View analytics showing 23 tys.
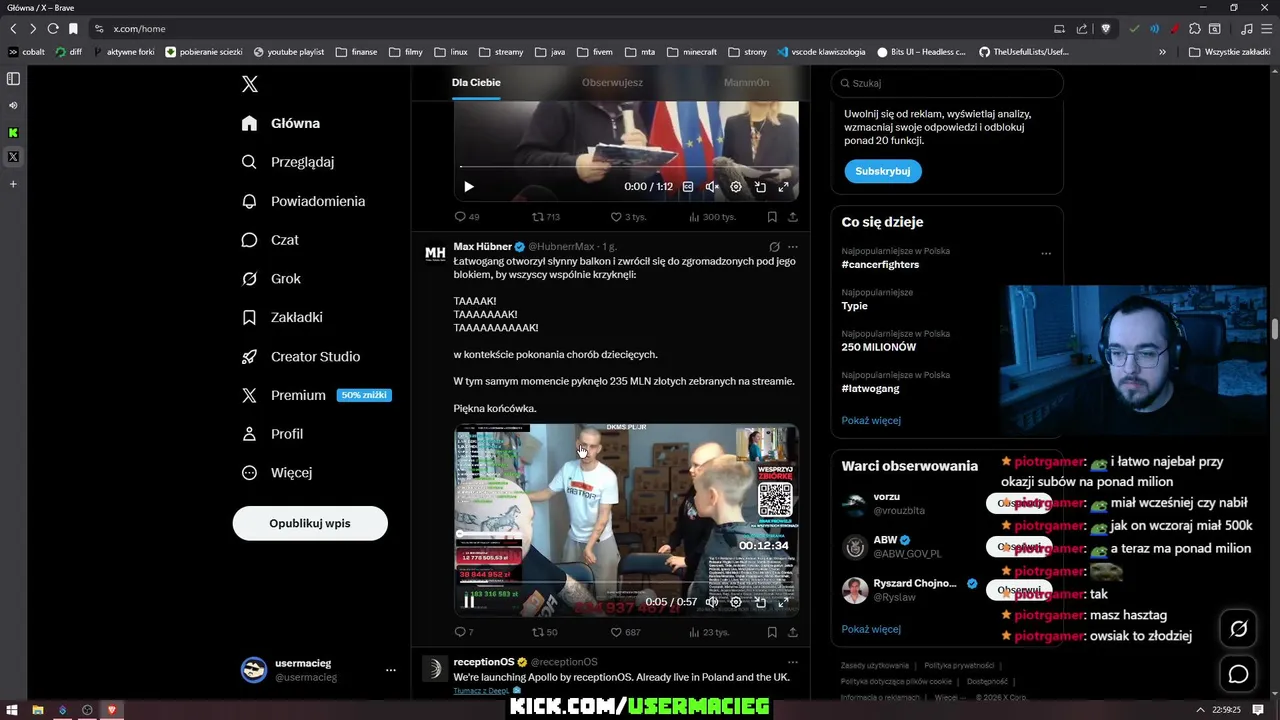Viewport: 1280px width, 720px height. tap(709, 632)
